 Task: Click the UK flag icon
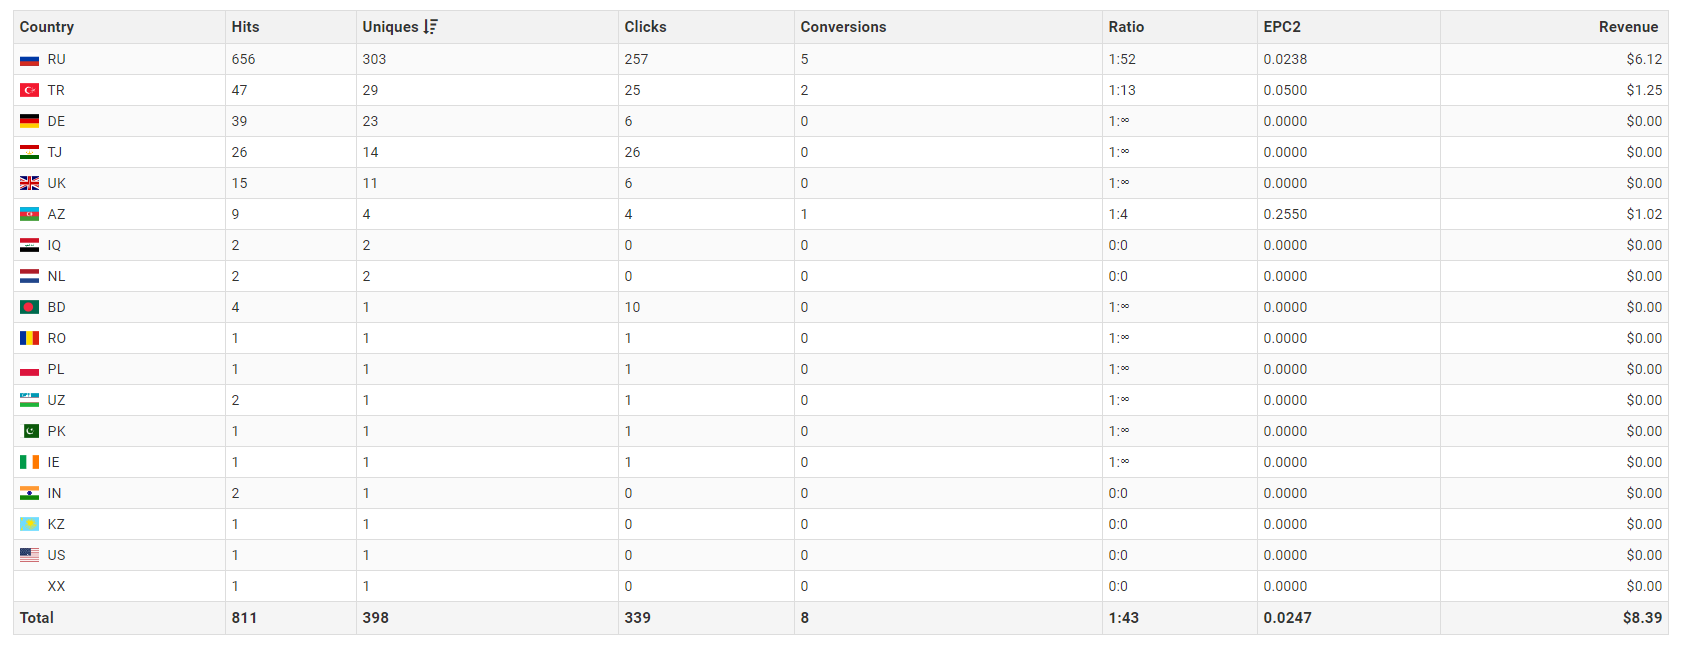30,184
